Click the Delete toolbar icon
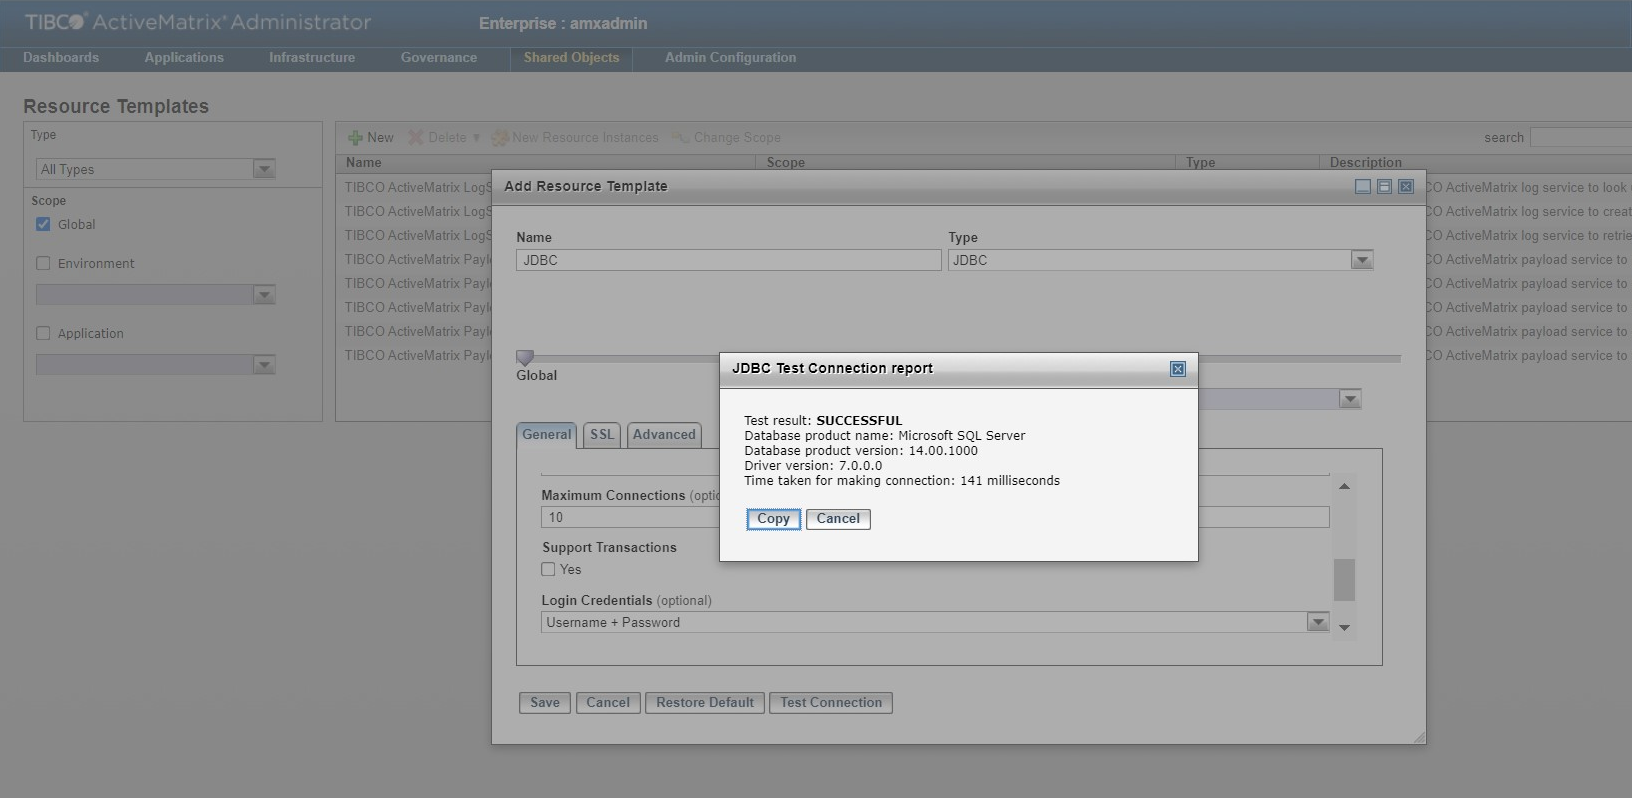Viewport: 1632px width, 798px height. click(416, 138)
